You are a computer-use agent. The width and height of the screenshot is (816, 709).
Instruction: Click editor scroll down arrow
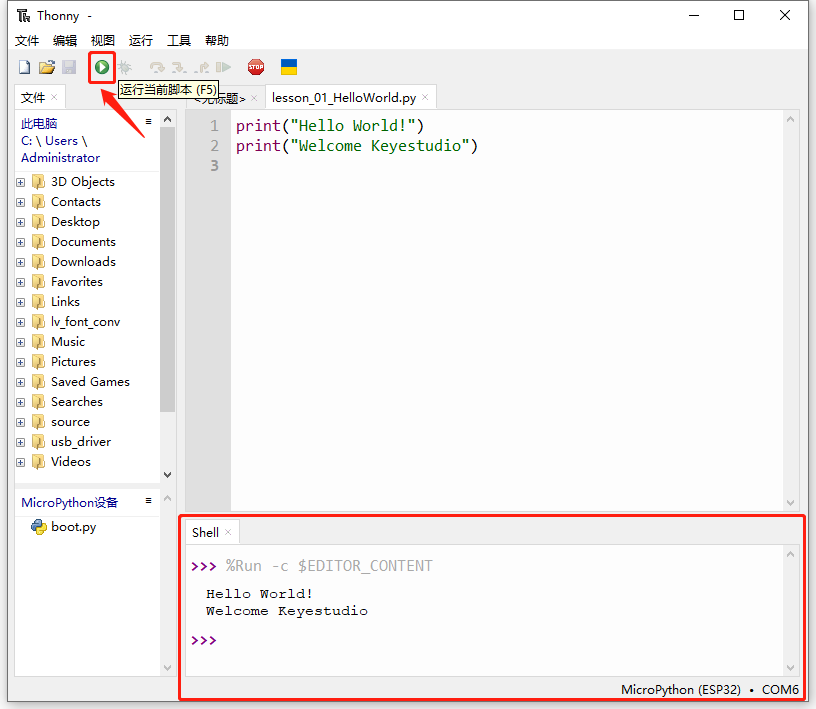[x=790, y=503]
